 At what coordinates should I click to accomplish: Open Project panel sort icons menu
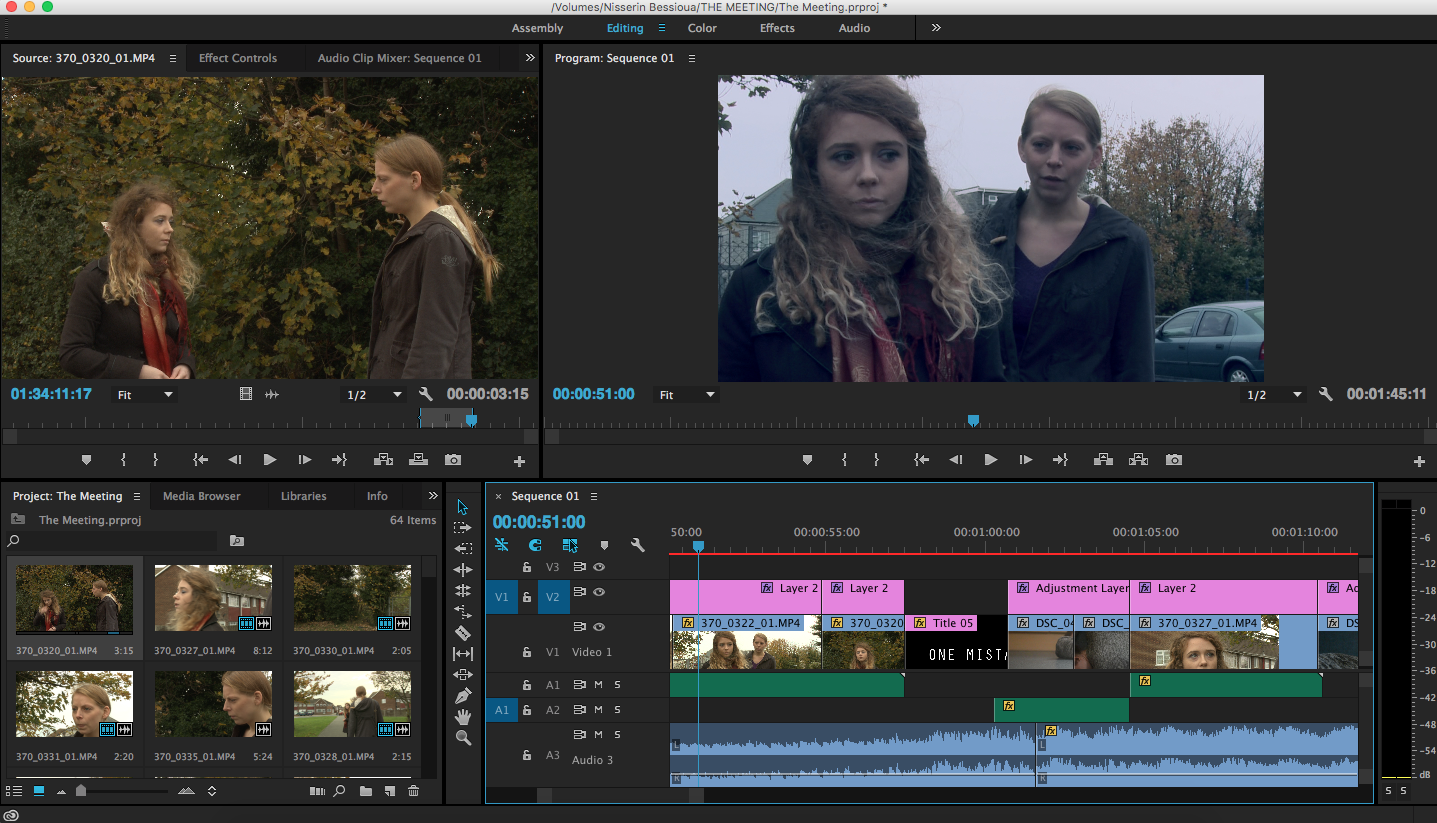point(212,791)
